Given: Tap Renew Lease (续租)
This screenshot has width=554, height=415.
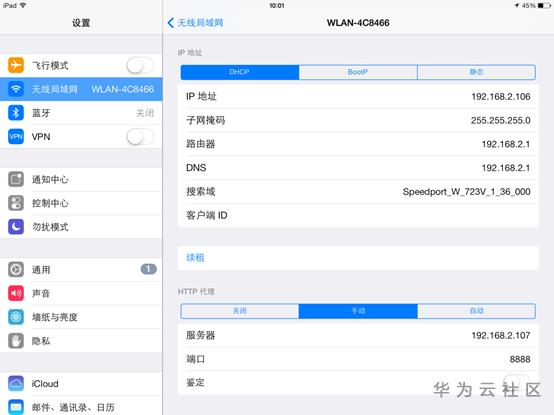Looking at the screenshot, I should pyautogui.click(x=358, y=258).
